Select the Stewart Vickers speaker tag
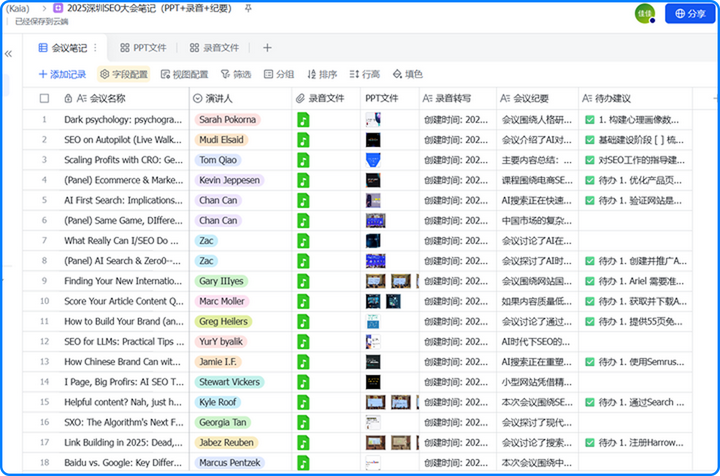The height and width of the screenshot is (476, 720). pyautogui.click(x=229, y=382)
